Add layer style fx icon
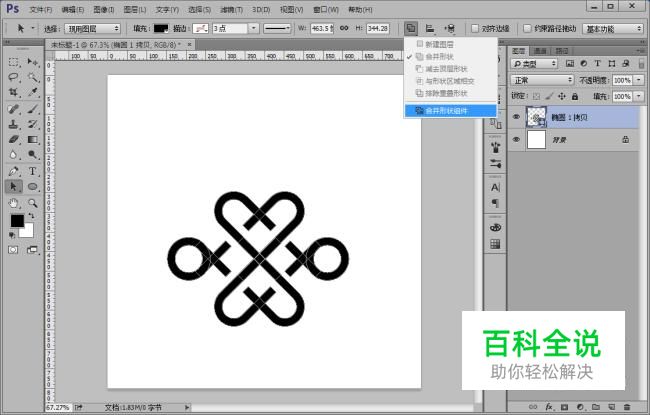The image size is (650, 415). point(549,407)
